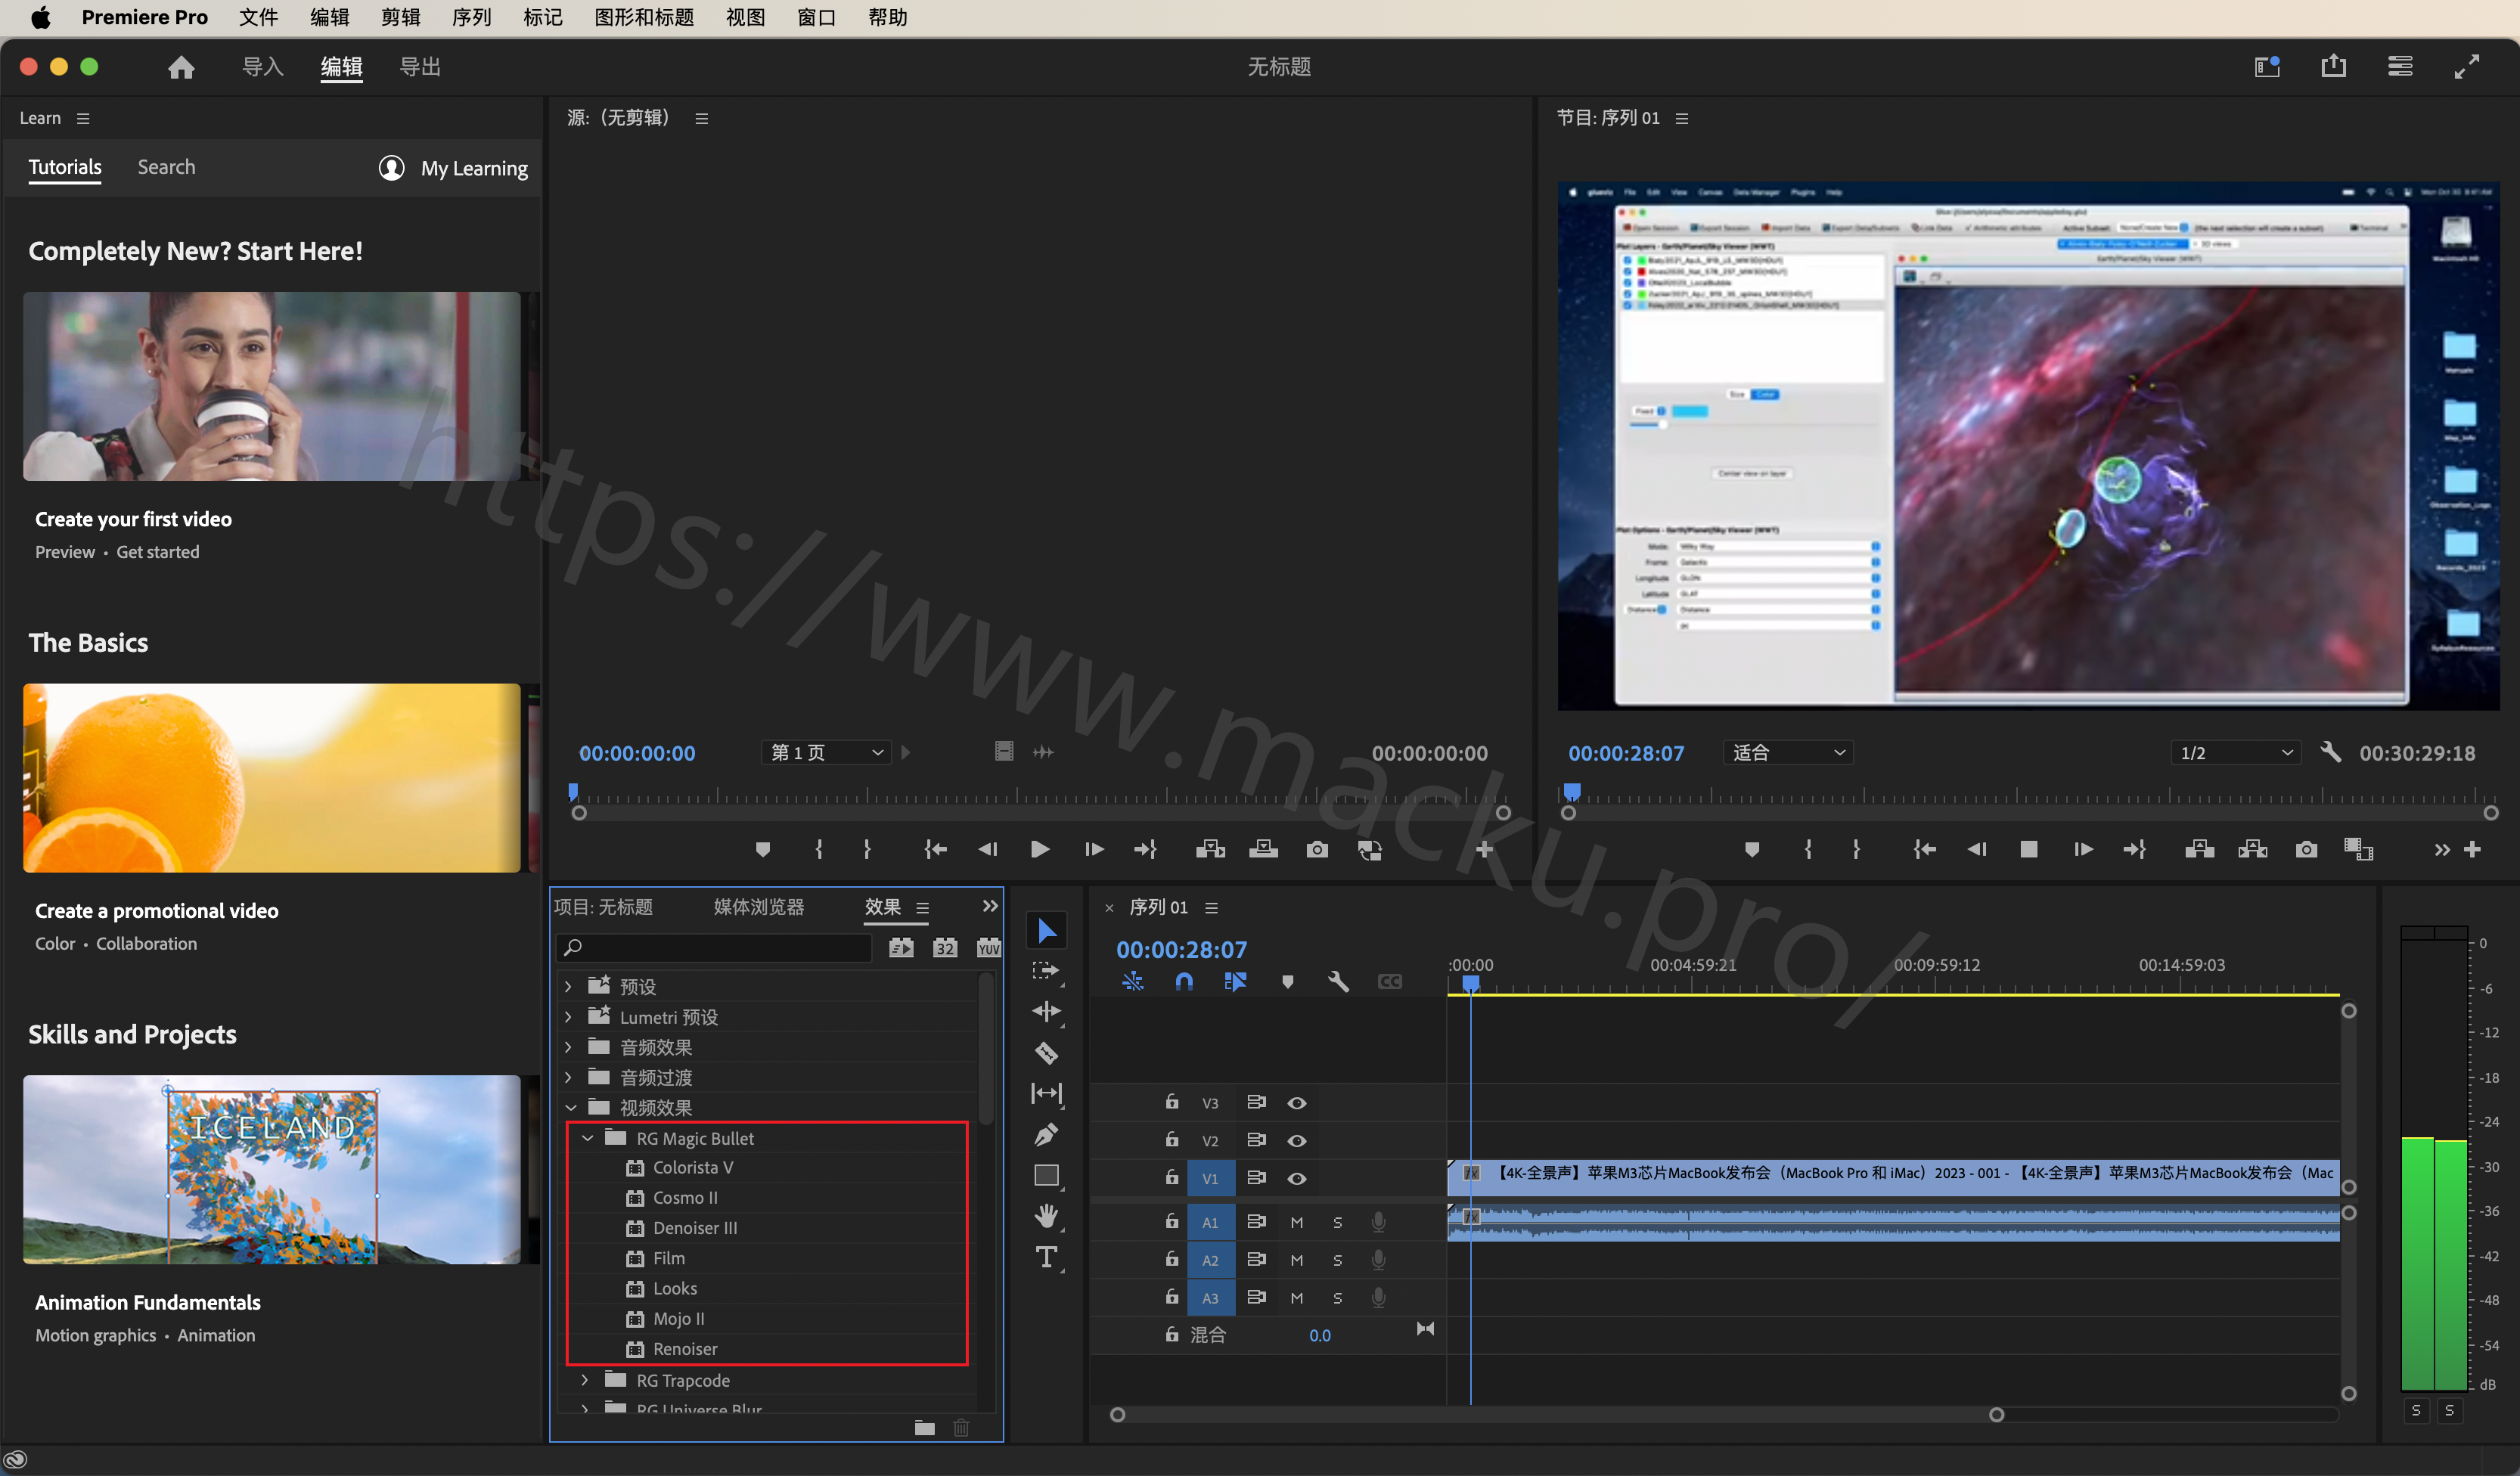Open the 导出 workspace page
2520x1476 pixels.
pos(420,67)
